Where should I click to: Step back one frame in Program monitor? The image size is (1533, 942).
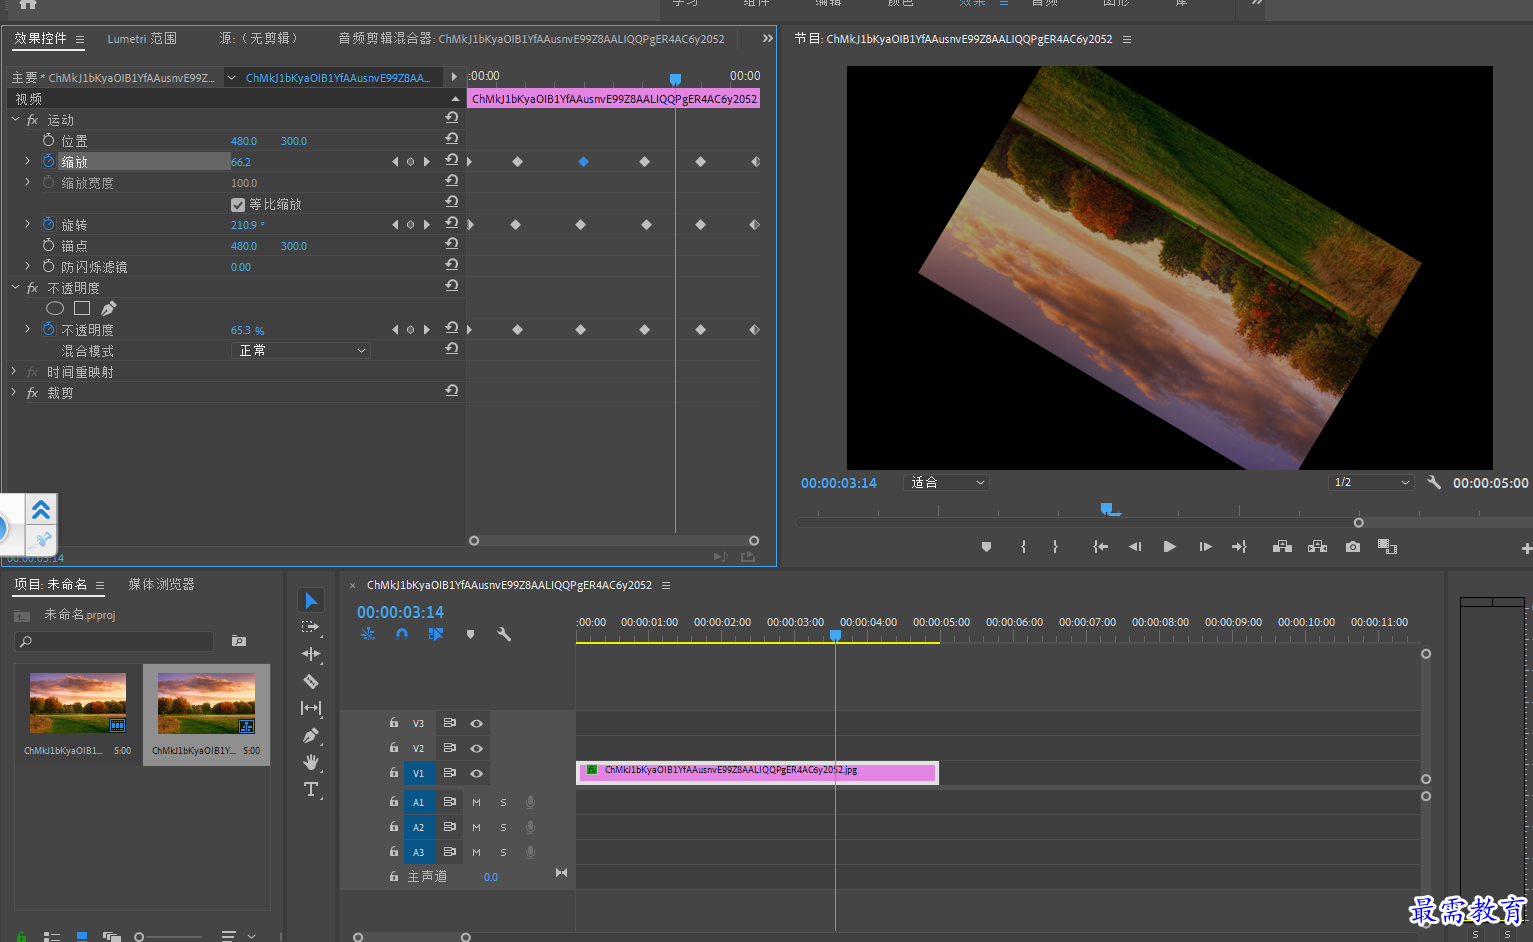pyautogui.click(x=1135, y=547)
